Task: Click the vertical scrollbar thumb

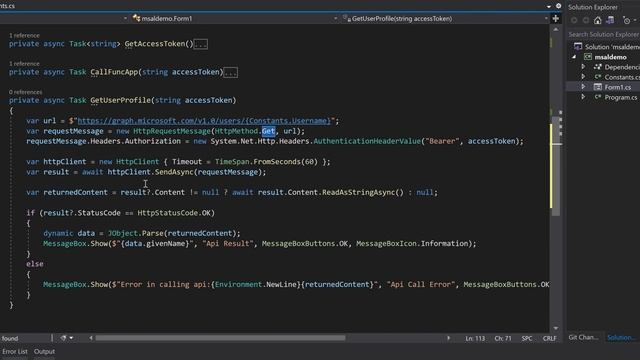Action: [556, 166]
